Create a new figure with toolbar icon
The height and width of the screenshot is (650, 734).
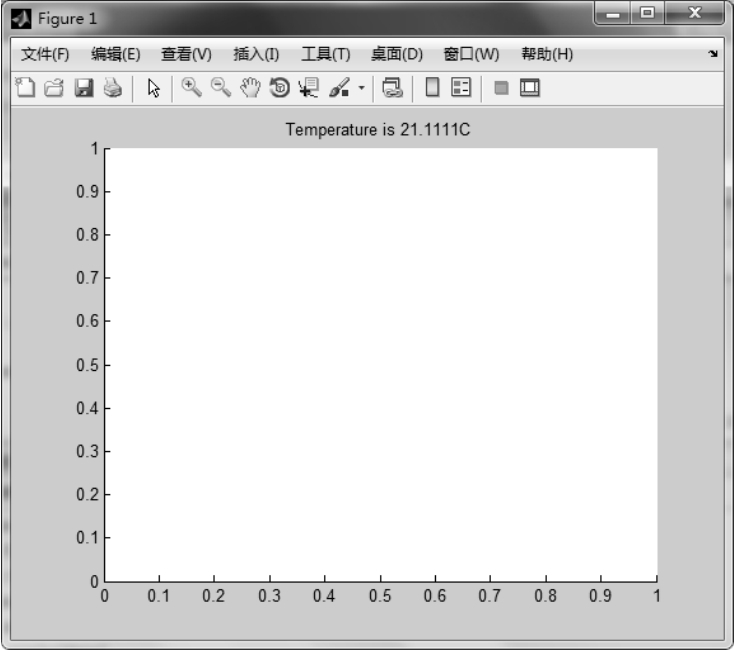[x=25, y=88]
